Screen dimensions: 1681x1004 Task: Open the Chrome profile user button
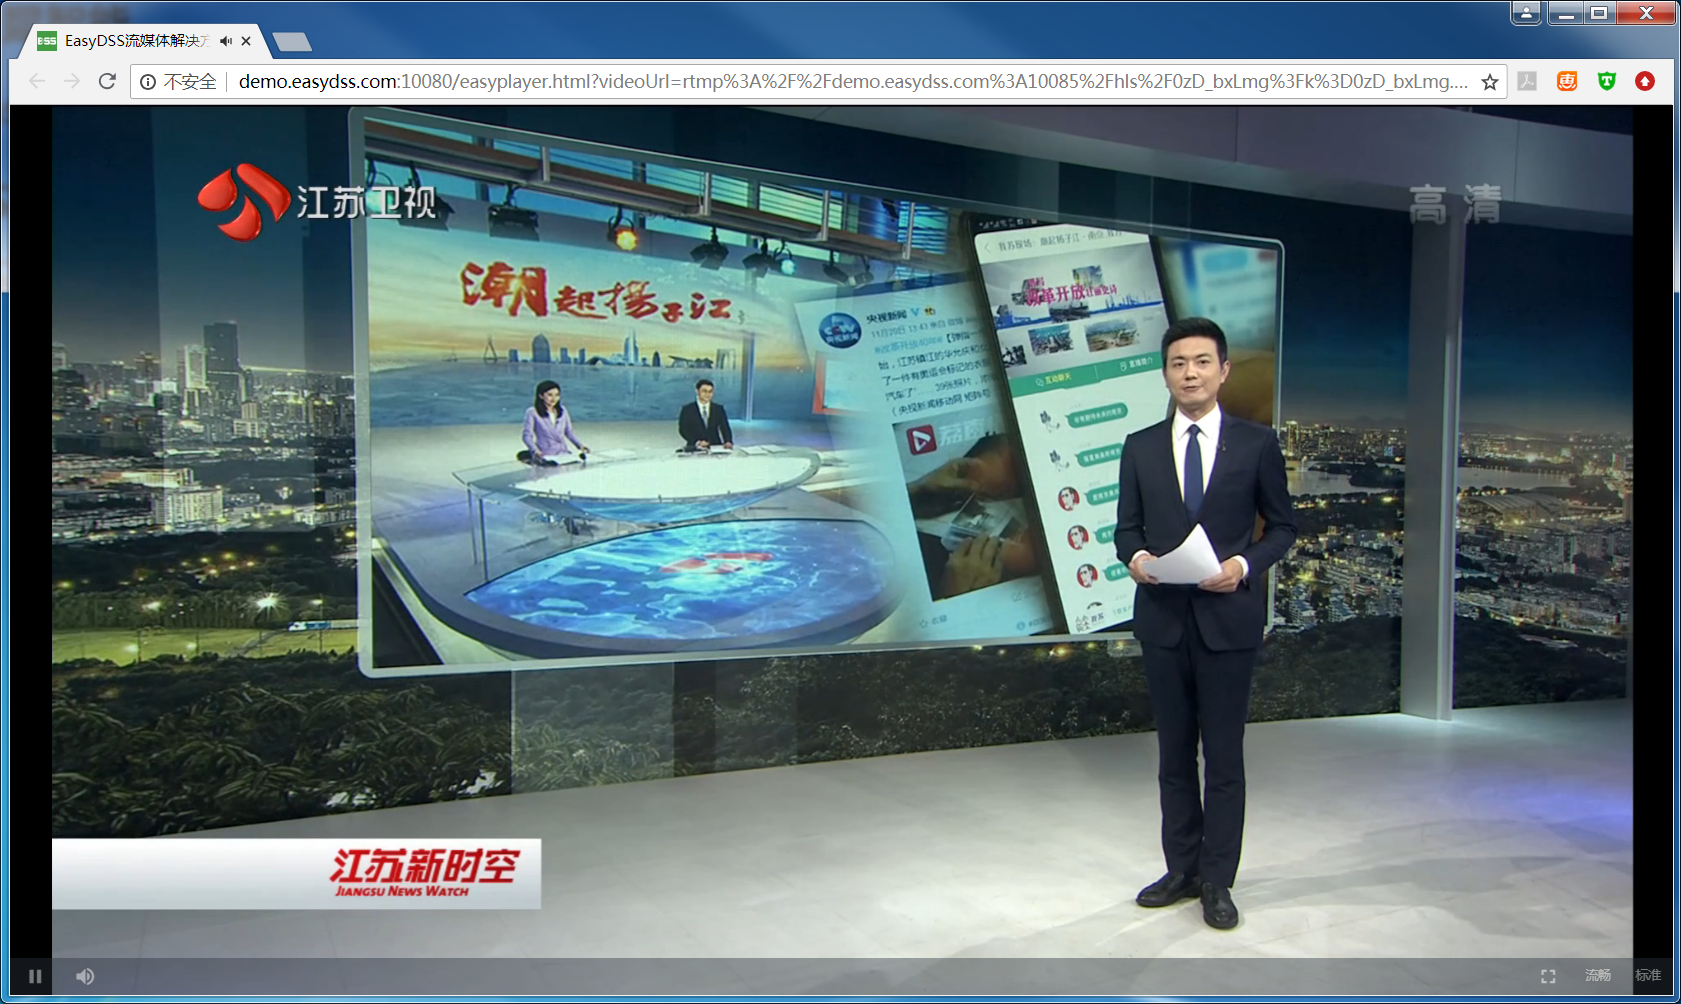coord(1526,13)
